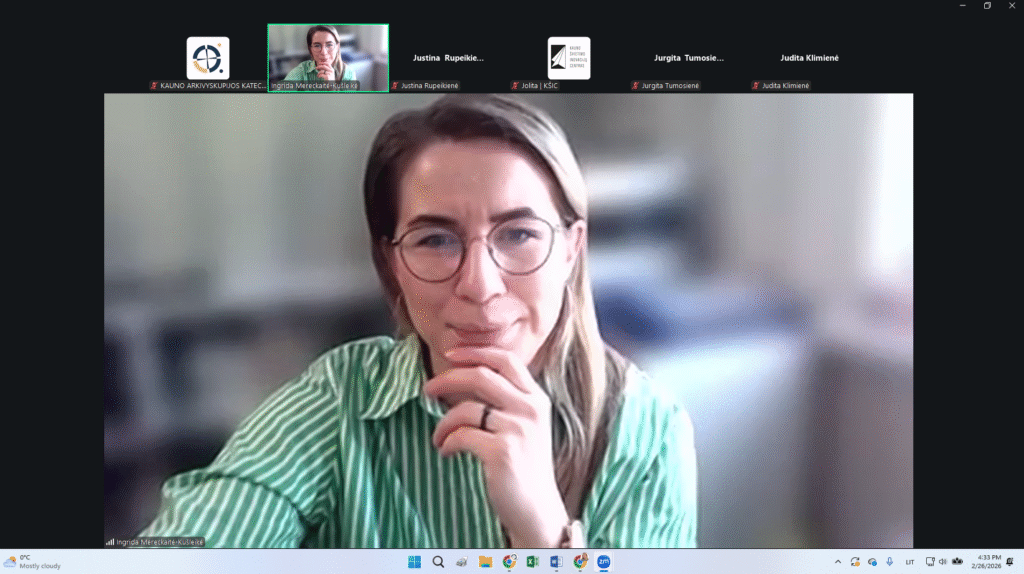The image size is (1024, 574).
Task: Switch to Excel in the taskbar
Action: click(x=533, y=562)
